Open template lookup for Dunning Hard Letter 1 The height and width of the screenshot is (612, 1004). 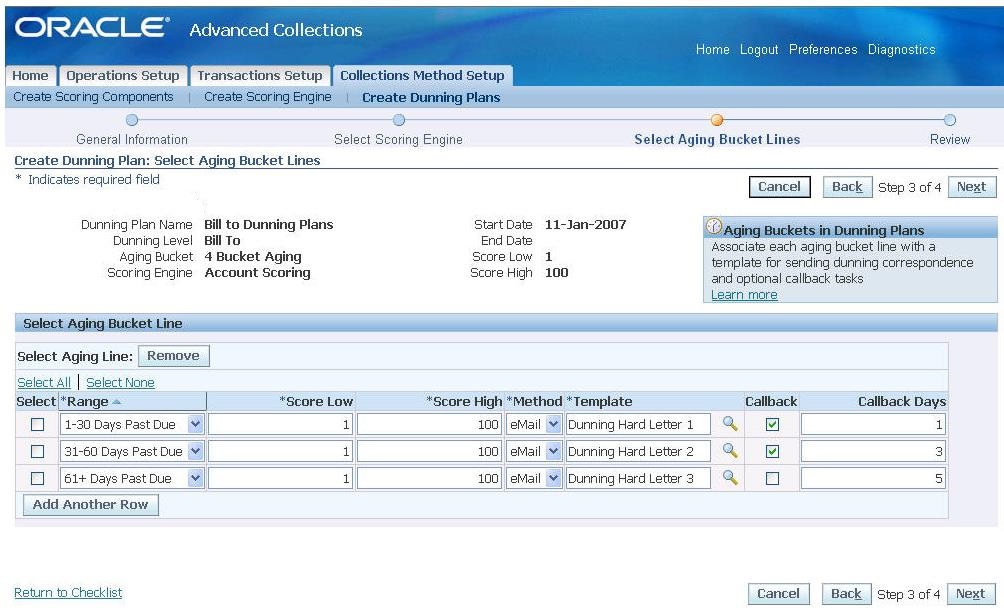[x=728, y=423]
